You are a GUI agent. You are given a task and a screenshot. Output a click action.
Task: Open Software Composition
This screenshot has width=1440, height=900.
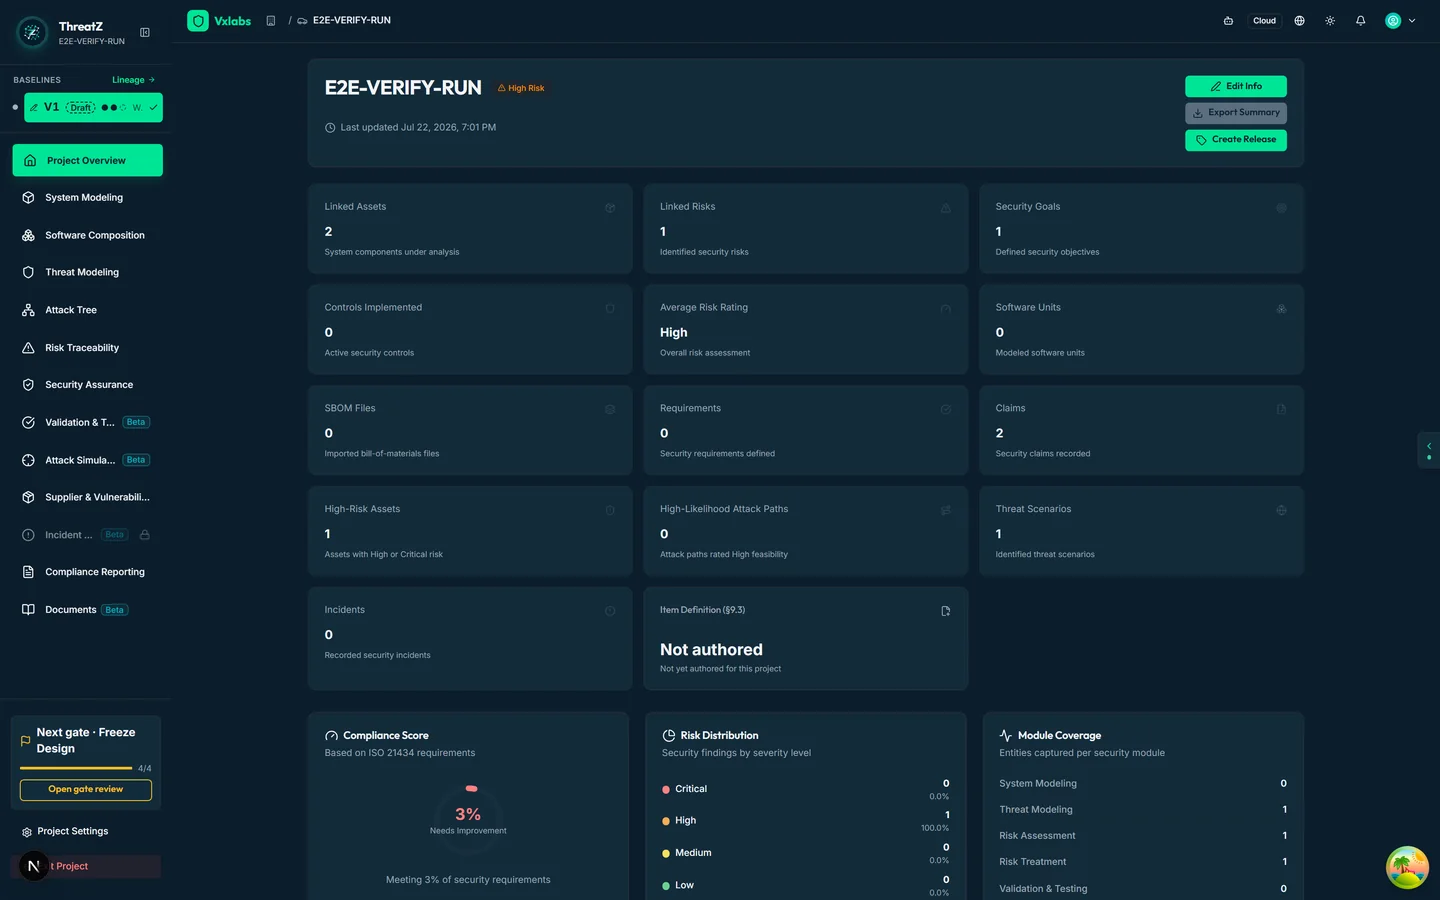[88, 235]
